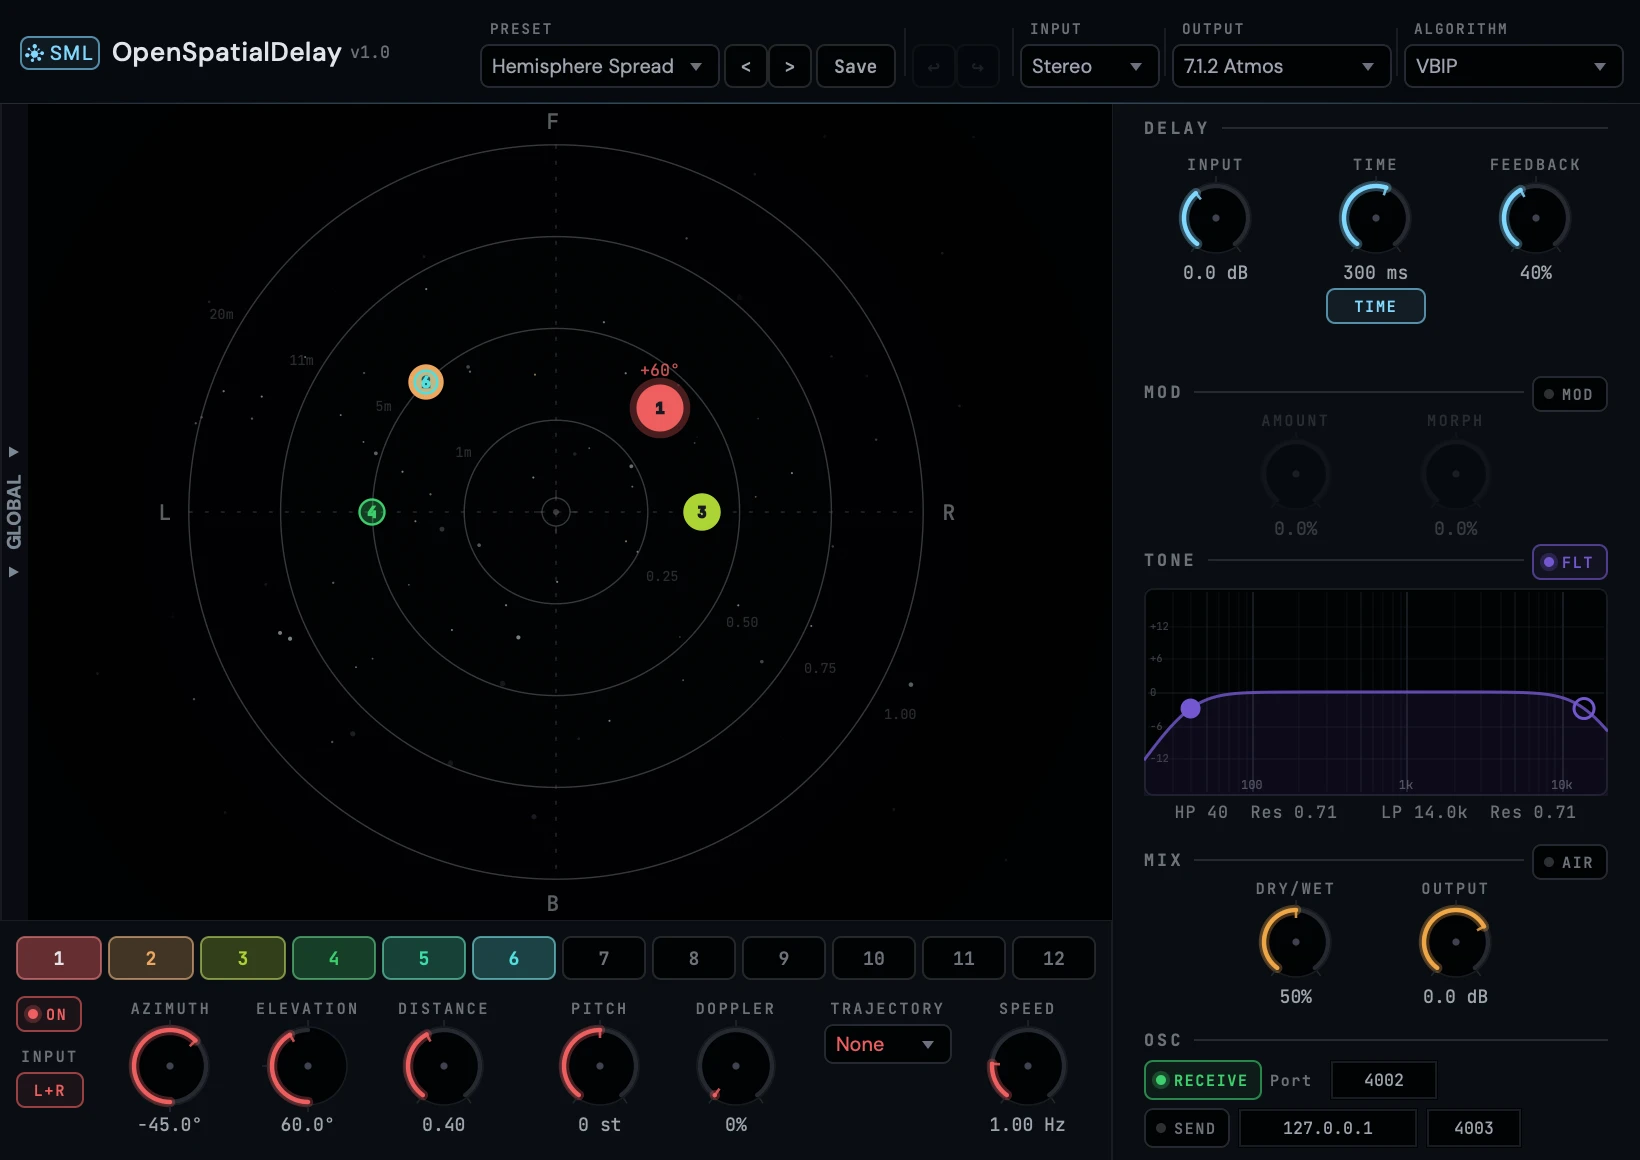Select delay tap tab 7
This screenshot has width=1640, height=1160.
coord(604,958)
